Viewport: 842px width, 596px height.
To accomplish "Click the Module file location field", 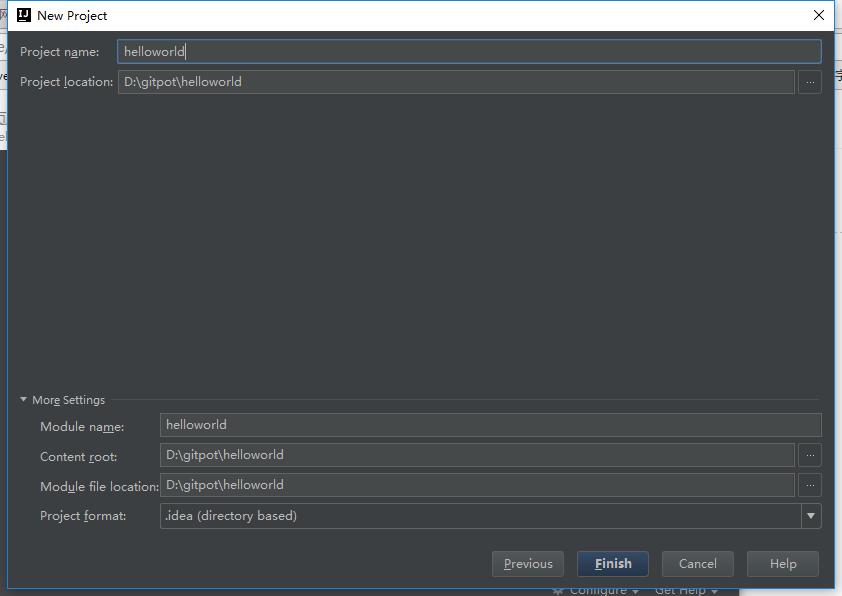I will tap(476, 485).
